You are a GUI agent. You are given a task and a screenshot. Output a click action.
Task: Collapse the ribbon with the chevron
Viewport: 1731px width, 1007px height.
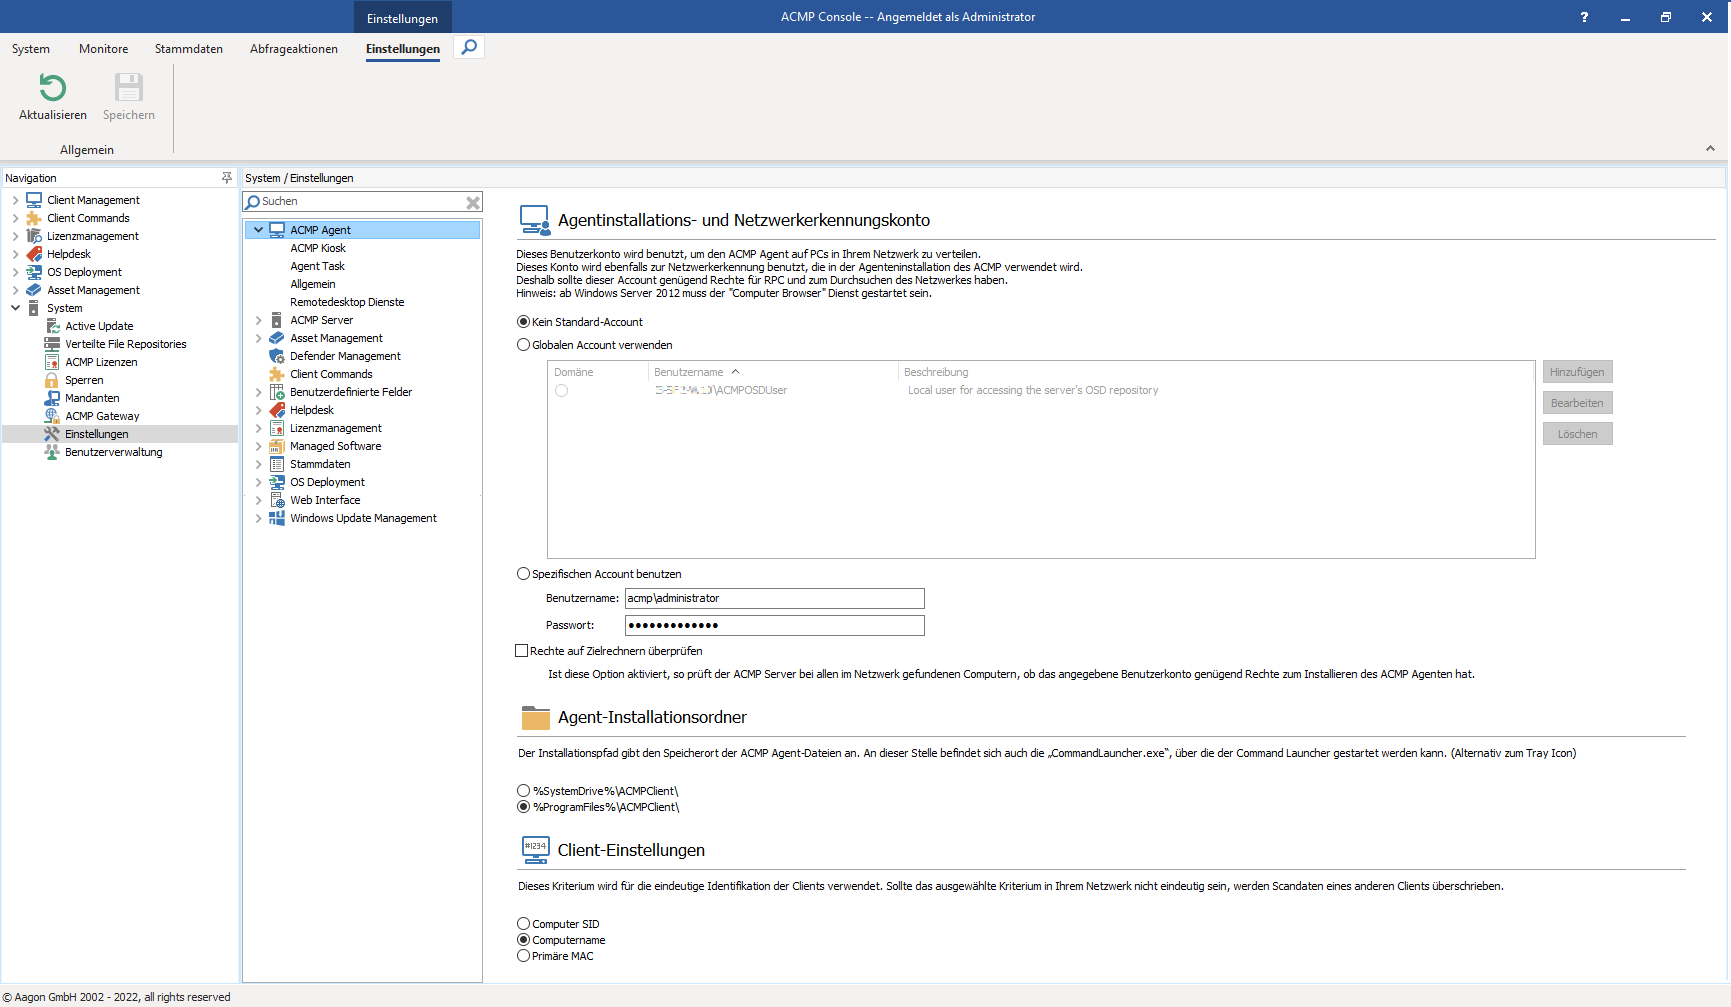pyautogui.click(x=1710, y=148)
